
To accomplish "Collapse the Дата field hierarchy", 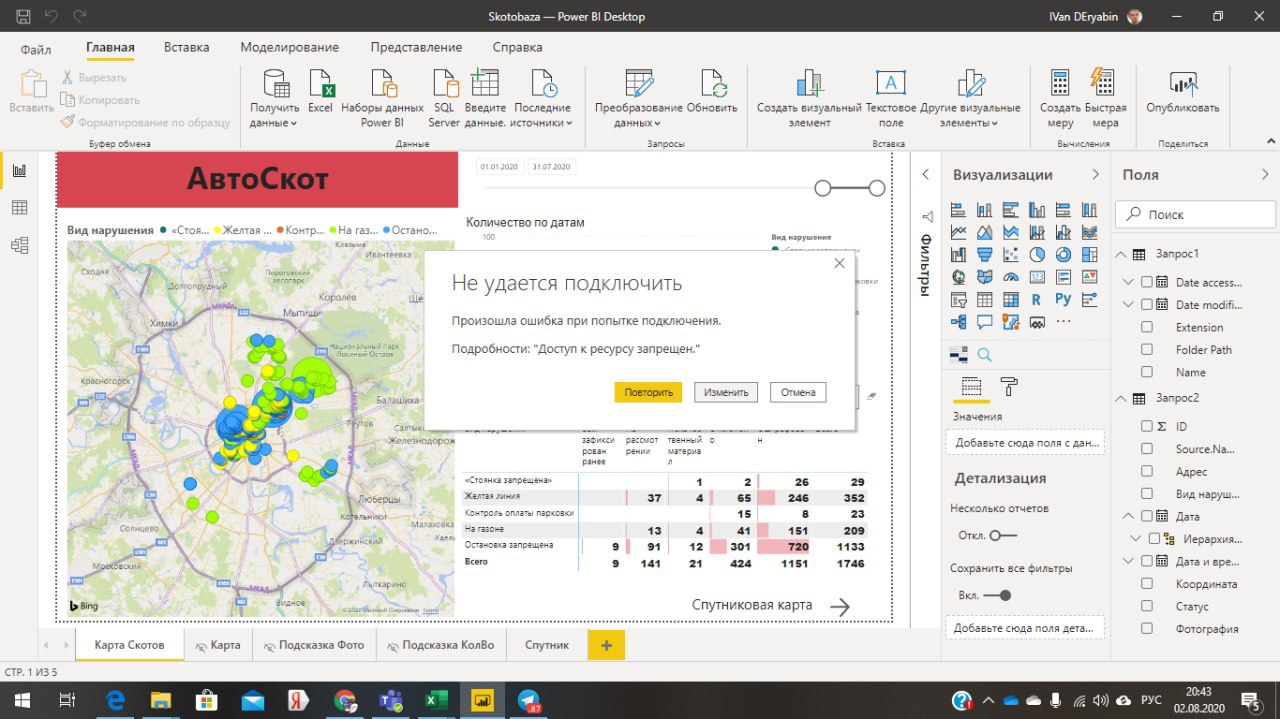I will 1130,516.
